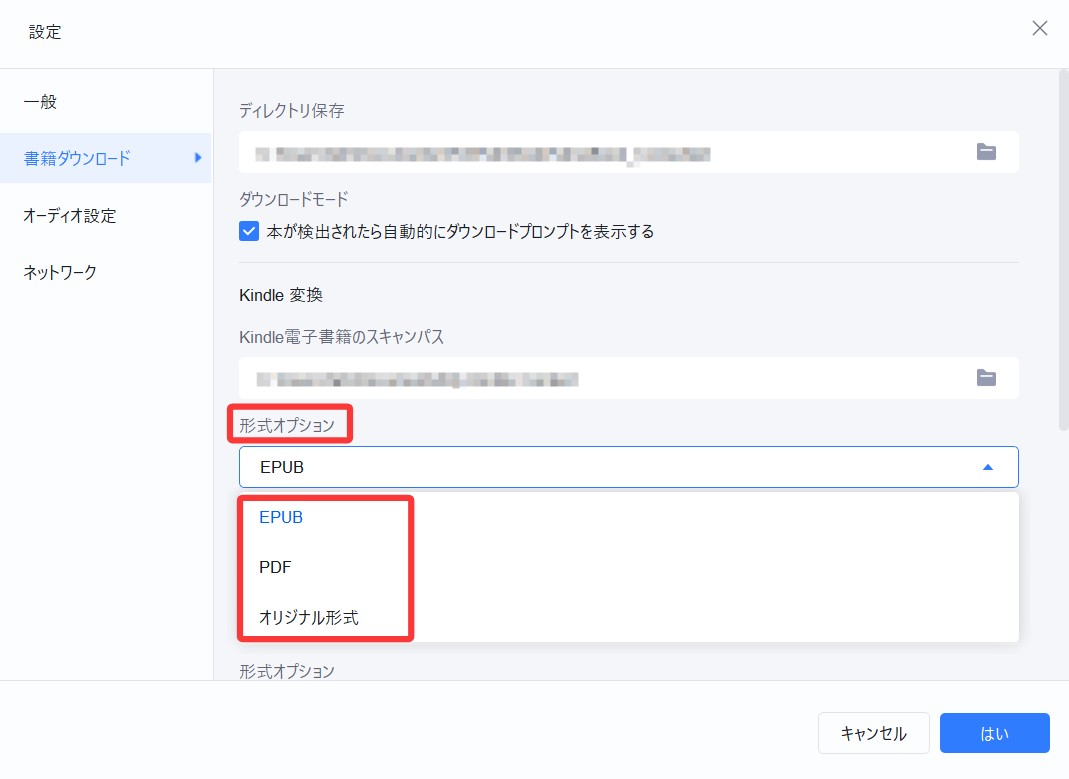
Task: Click the dropdown caret arrow
Action: (987, 467)
